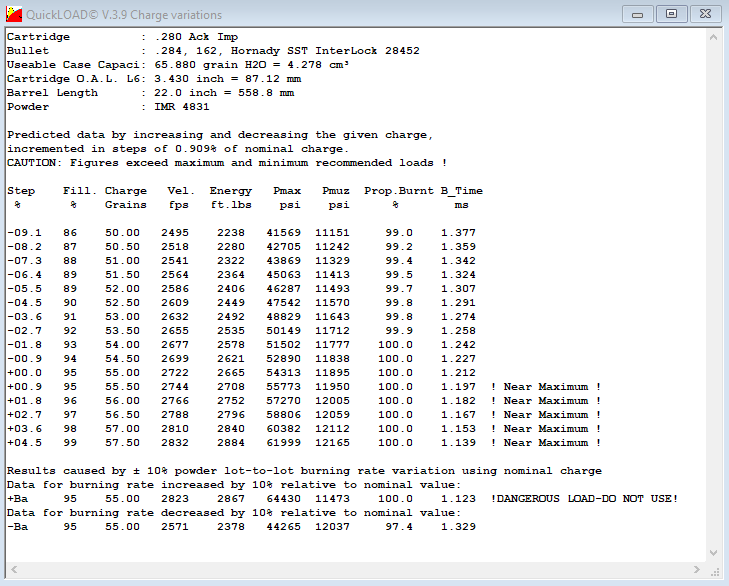Click the burn time '1.291'
The height and width of the screenshot is (586, 729).
pyautogui.click(x=458, y=303)
